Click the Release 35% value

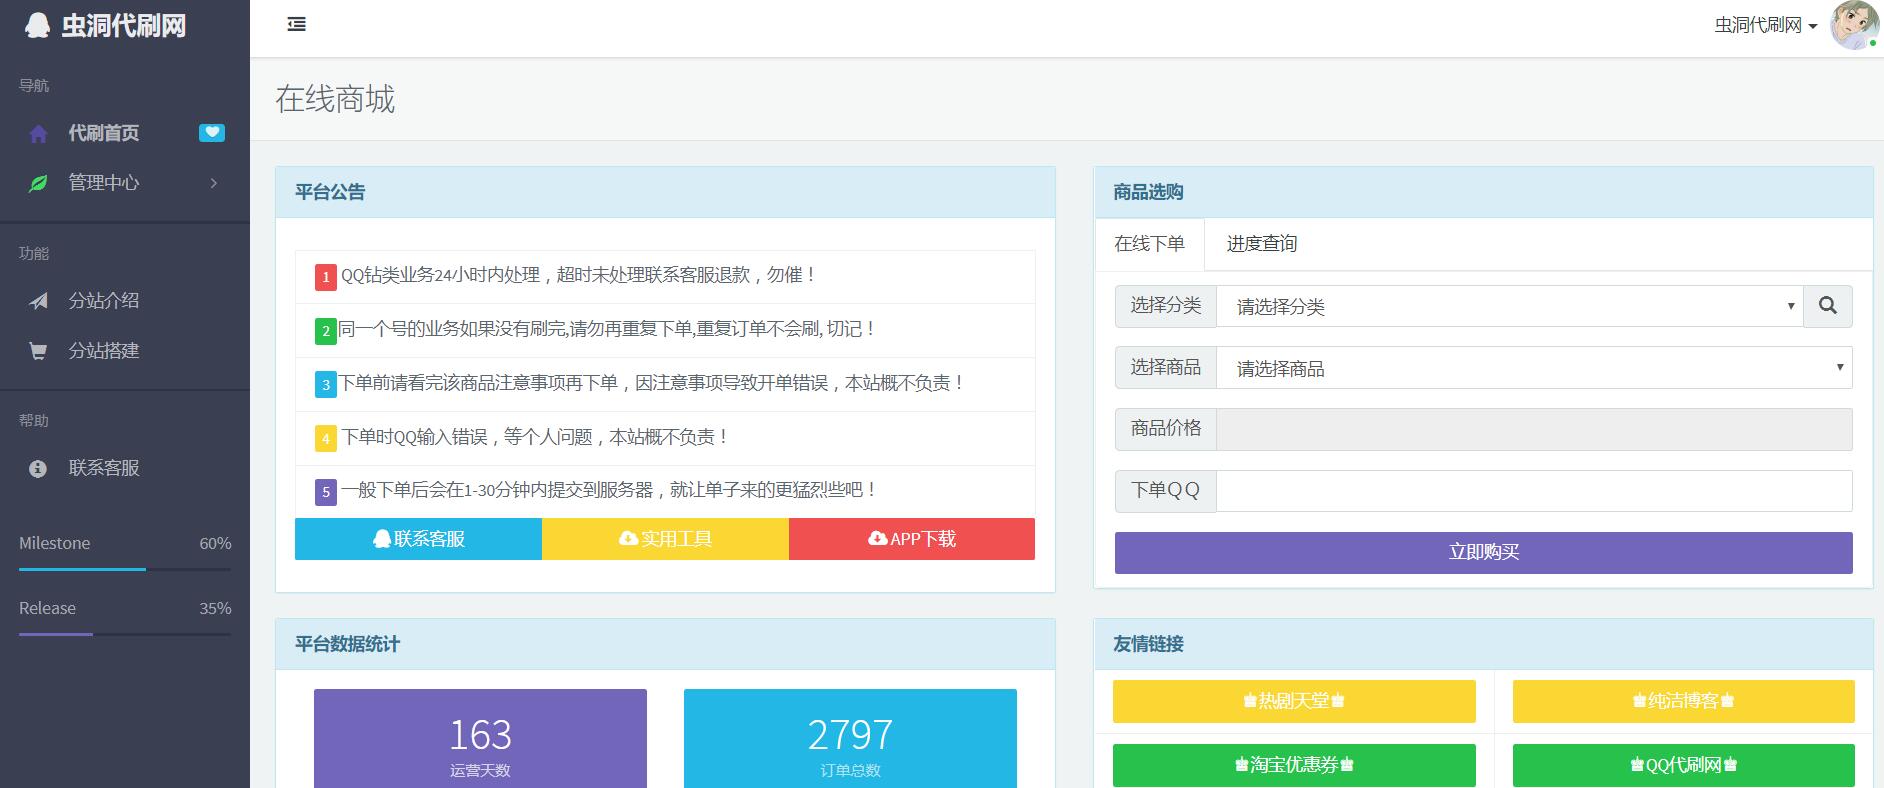(x=215, y=608)
